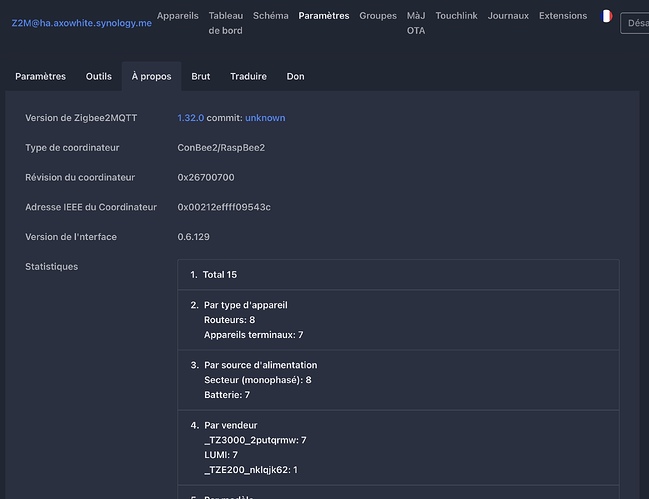649x499 pixels.
Task: Open the Traduire tab
Action: click(248, 77)
